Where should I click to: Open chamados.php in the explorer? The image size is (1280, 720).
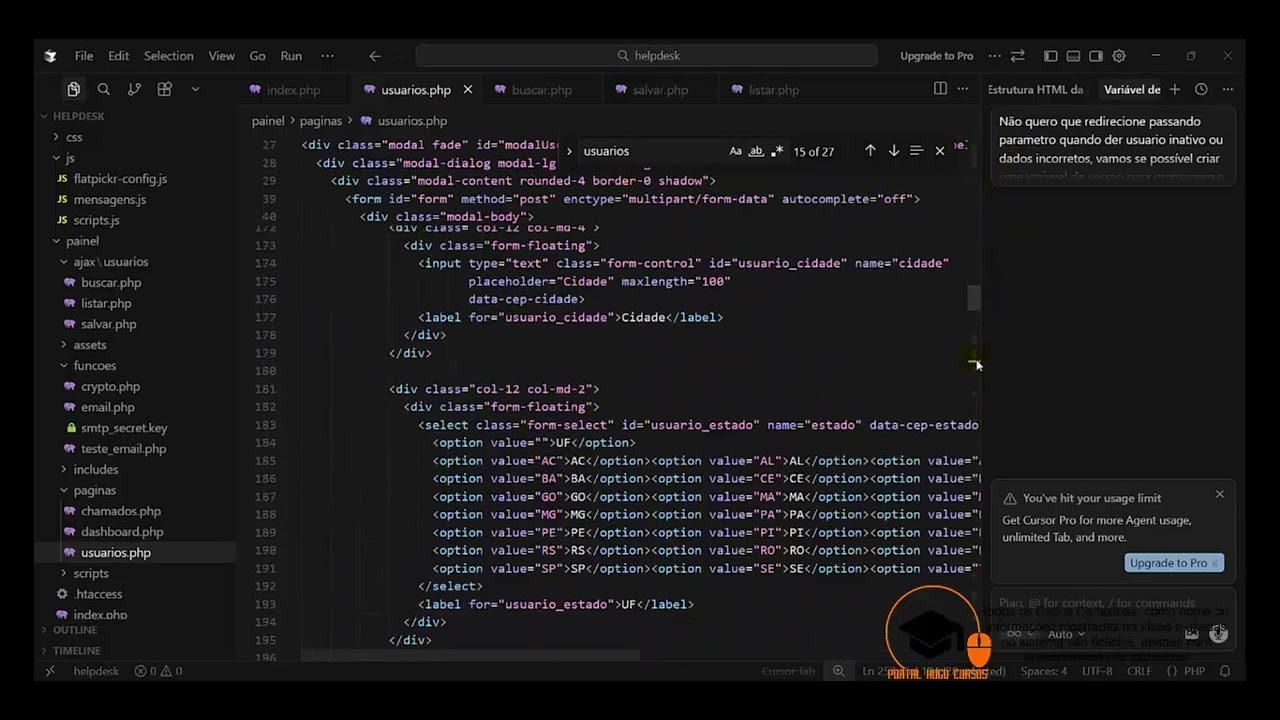point(120,511)
